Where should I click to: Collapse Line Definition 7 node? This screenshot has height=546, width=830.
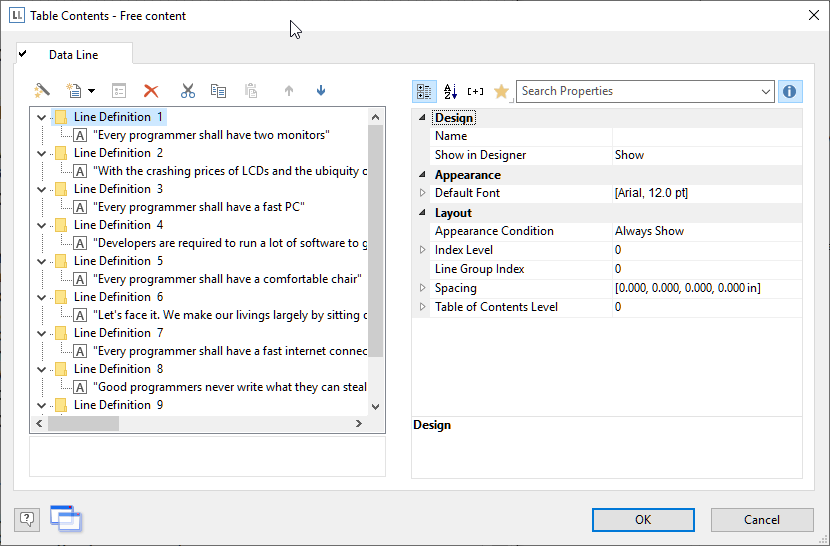pos(41,334)
